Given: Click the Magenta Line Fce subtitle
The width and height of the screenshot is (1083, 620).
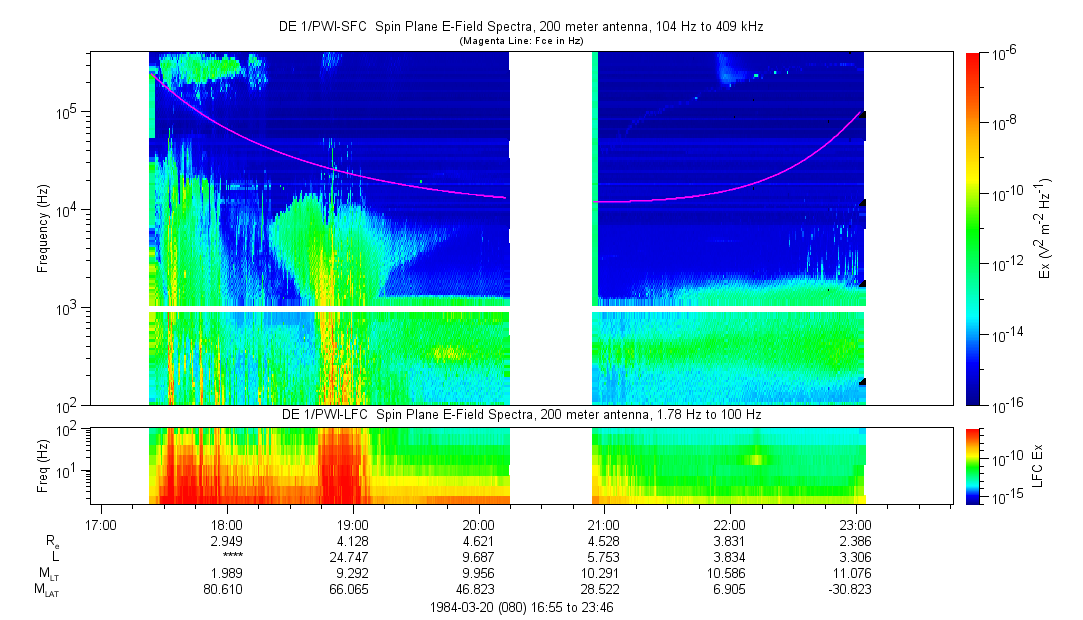Looking at the screenshot, I should pyautogui.click(x=520, y=41).
